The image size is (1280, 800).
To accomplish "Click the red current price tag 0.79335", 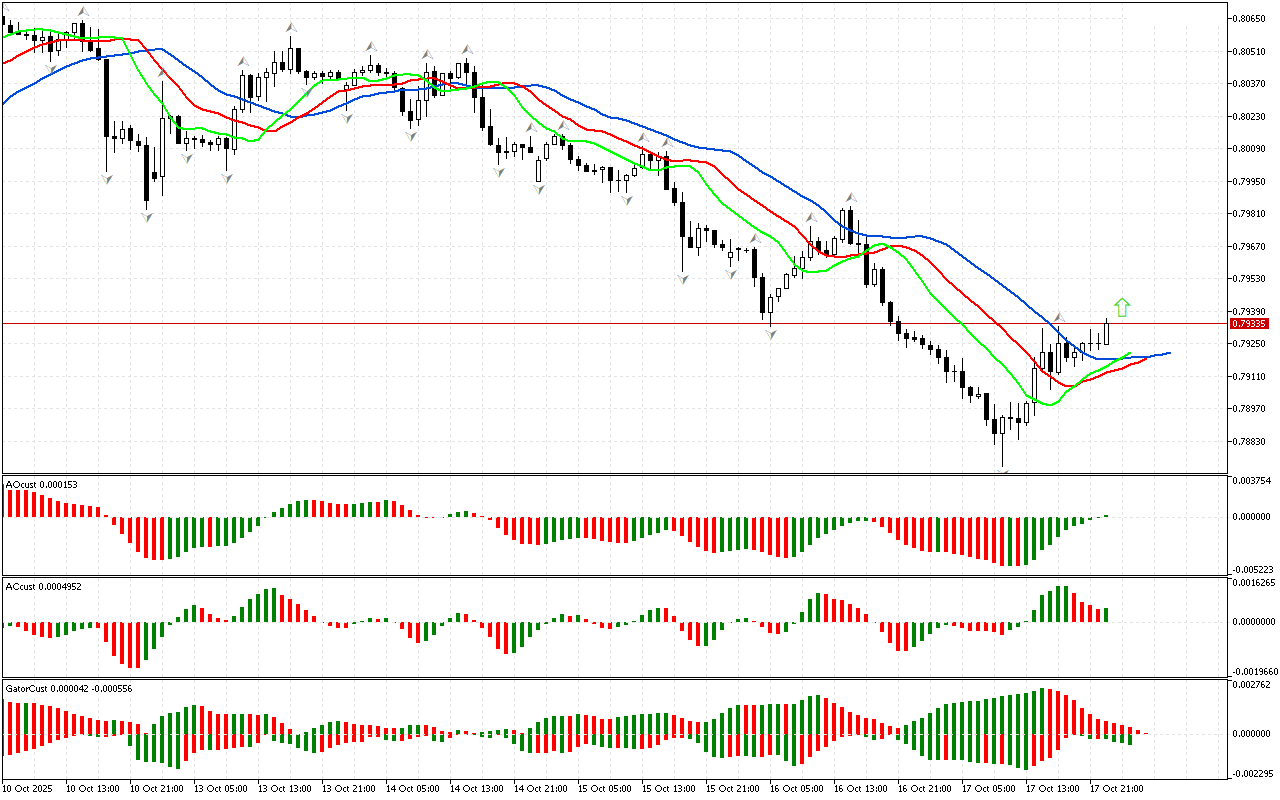I will pyautogui.click(x=1249, y=324).
